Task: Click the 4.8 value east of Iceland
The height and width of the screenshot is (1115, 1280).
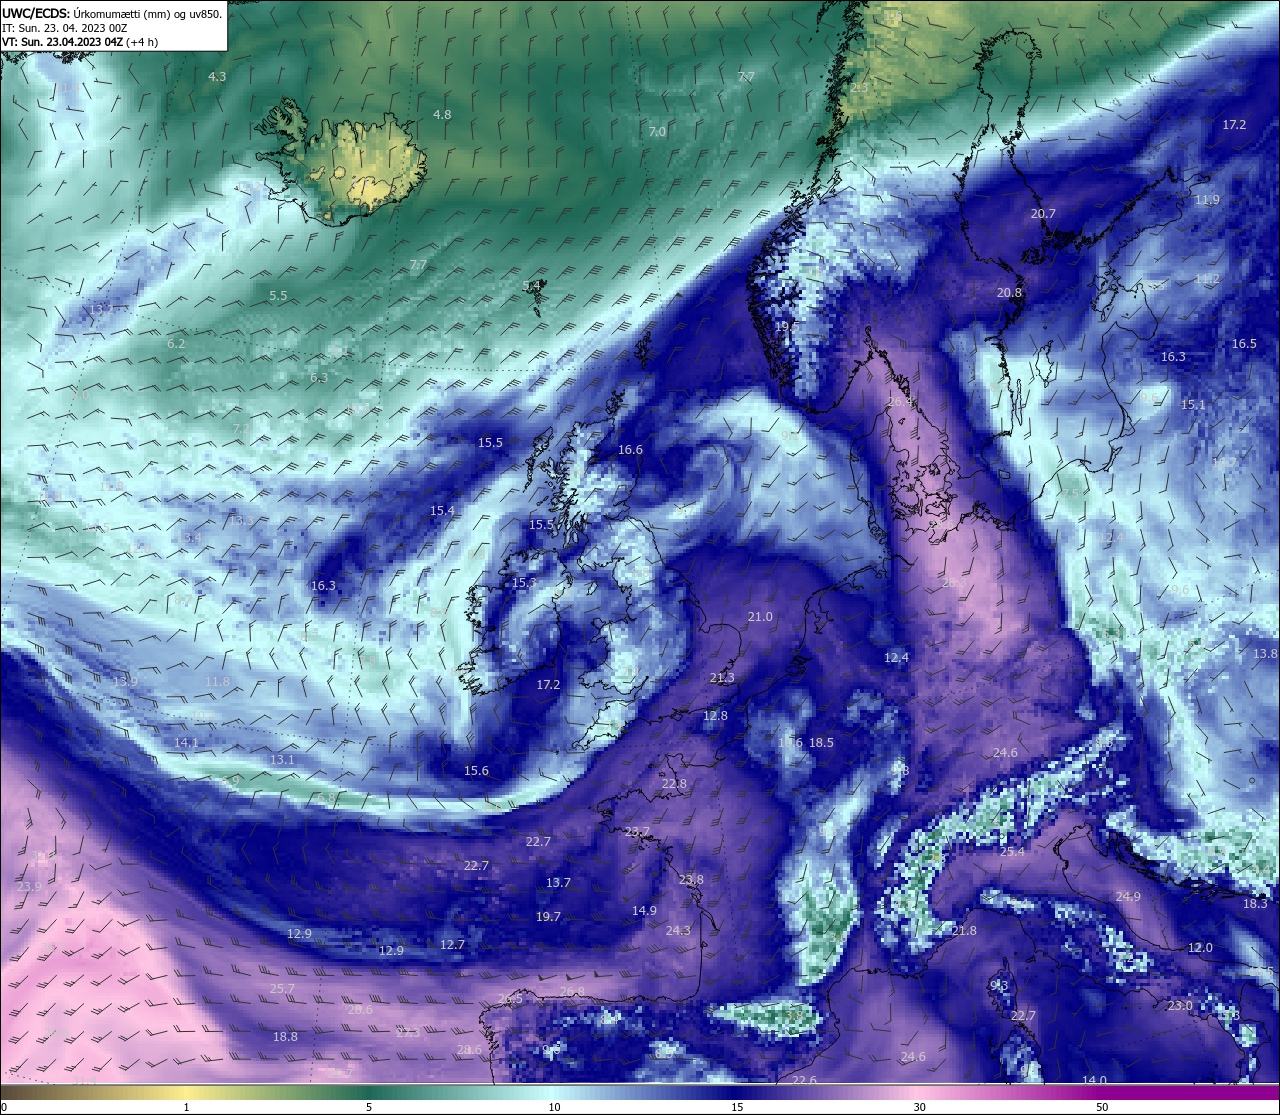Action: (442, 115)
